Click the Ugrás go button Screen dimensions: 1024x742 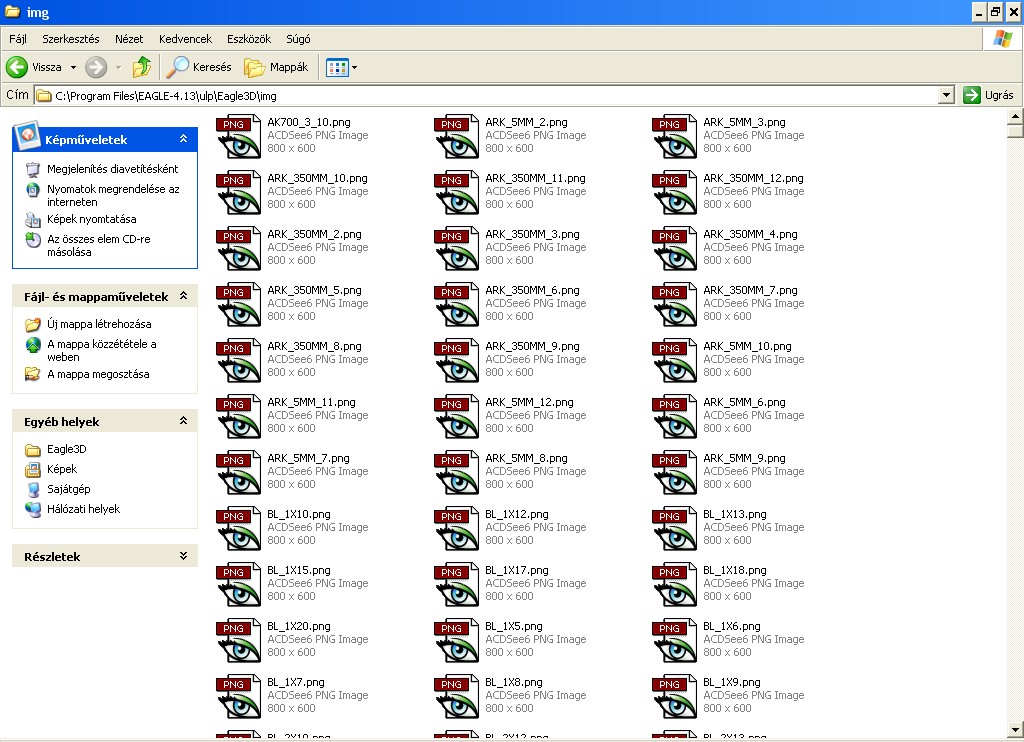(x=989, y=95)
